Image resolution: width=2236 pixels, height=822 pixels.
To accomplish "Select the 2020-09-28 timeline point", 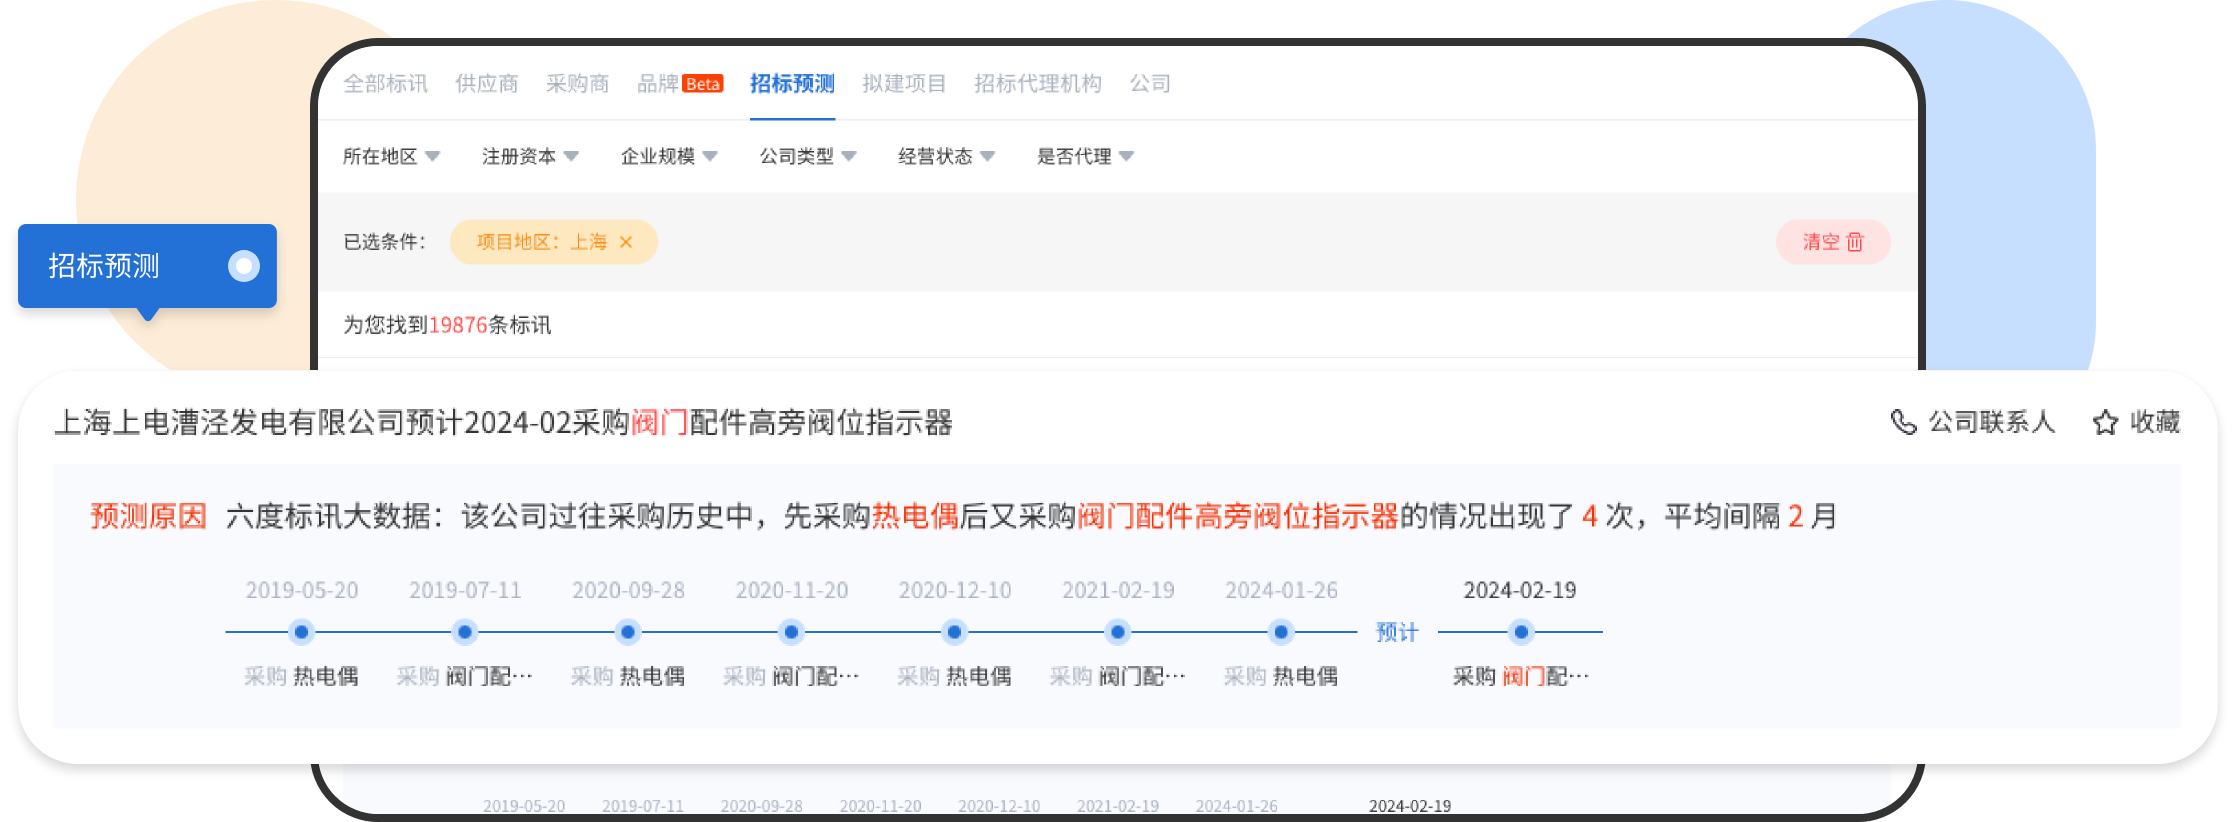I will pos(628,632).
